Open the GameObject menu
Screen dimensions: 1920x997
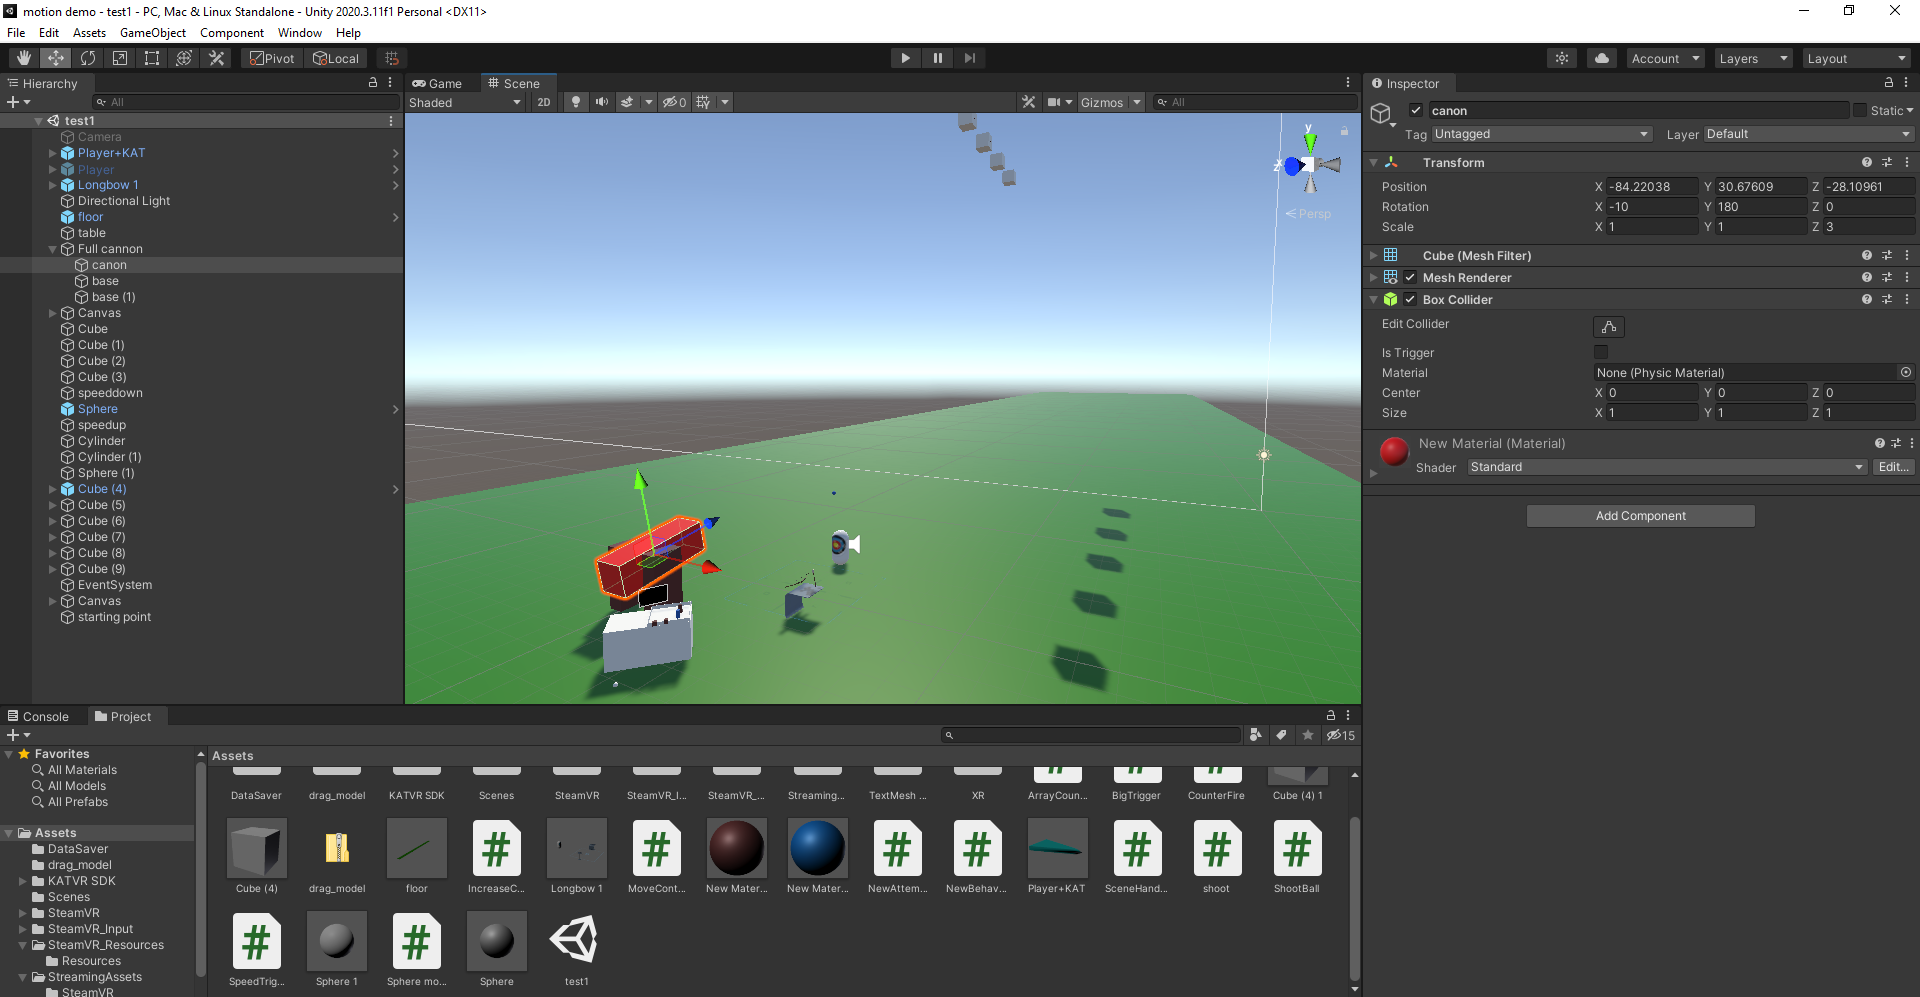[x=152, y=33]
